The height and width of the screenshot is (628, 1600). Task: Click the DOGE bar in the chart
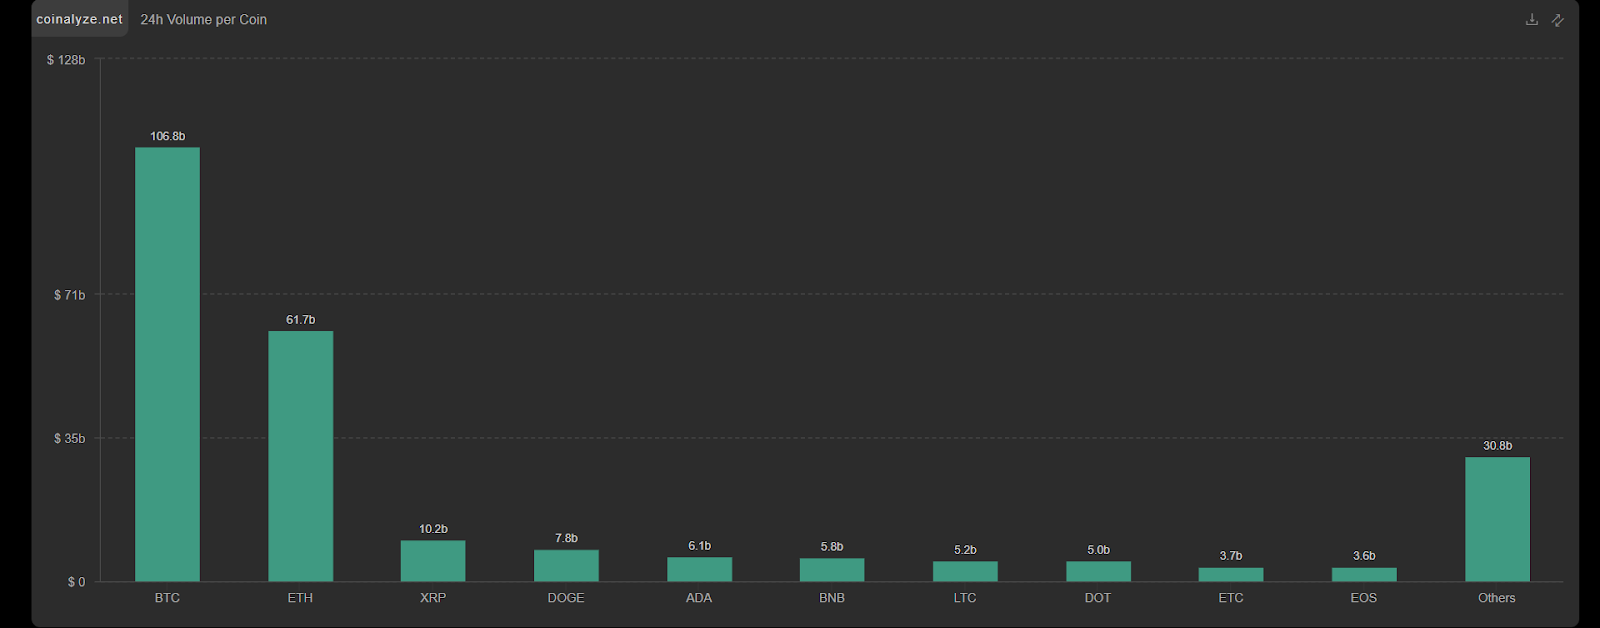(566, 566)
